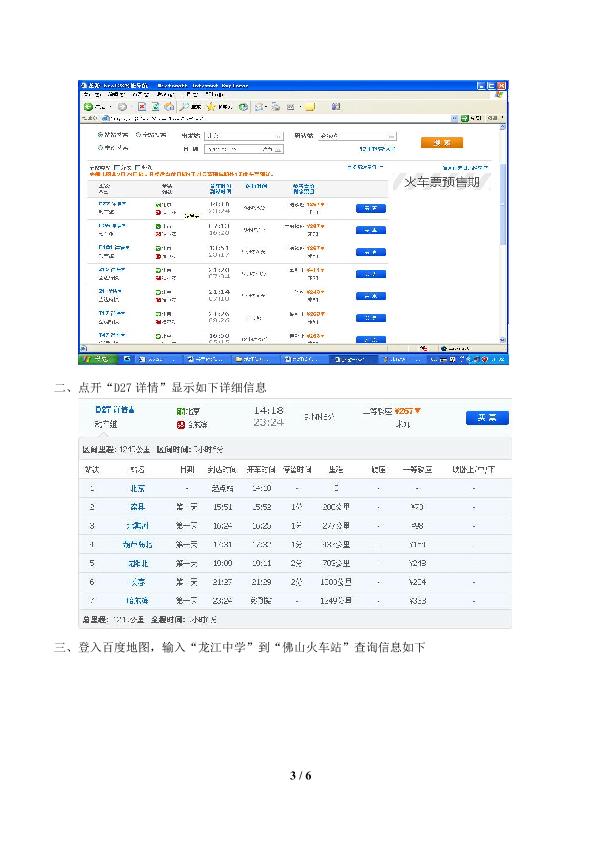Click the browser page vertical scrollbar
The height and width of the screenshot is (842, 595).
coord(503,234)
